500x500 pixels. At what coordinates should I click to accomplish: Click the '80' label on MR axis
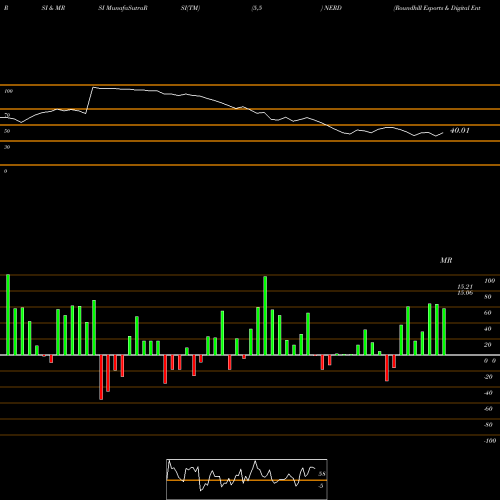click(488, 297)
